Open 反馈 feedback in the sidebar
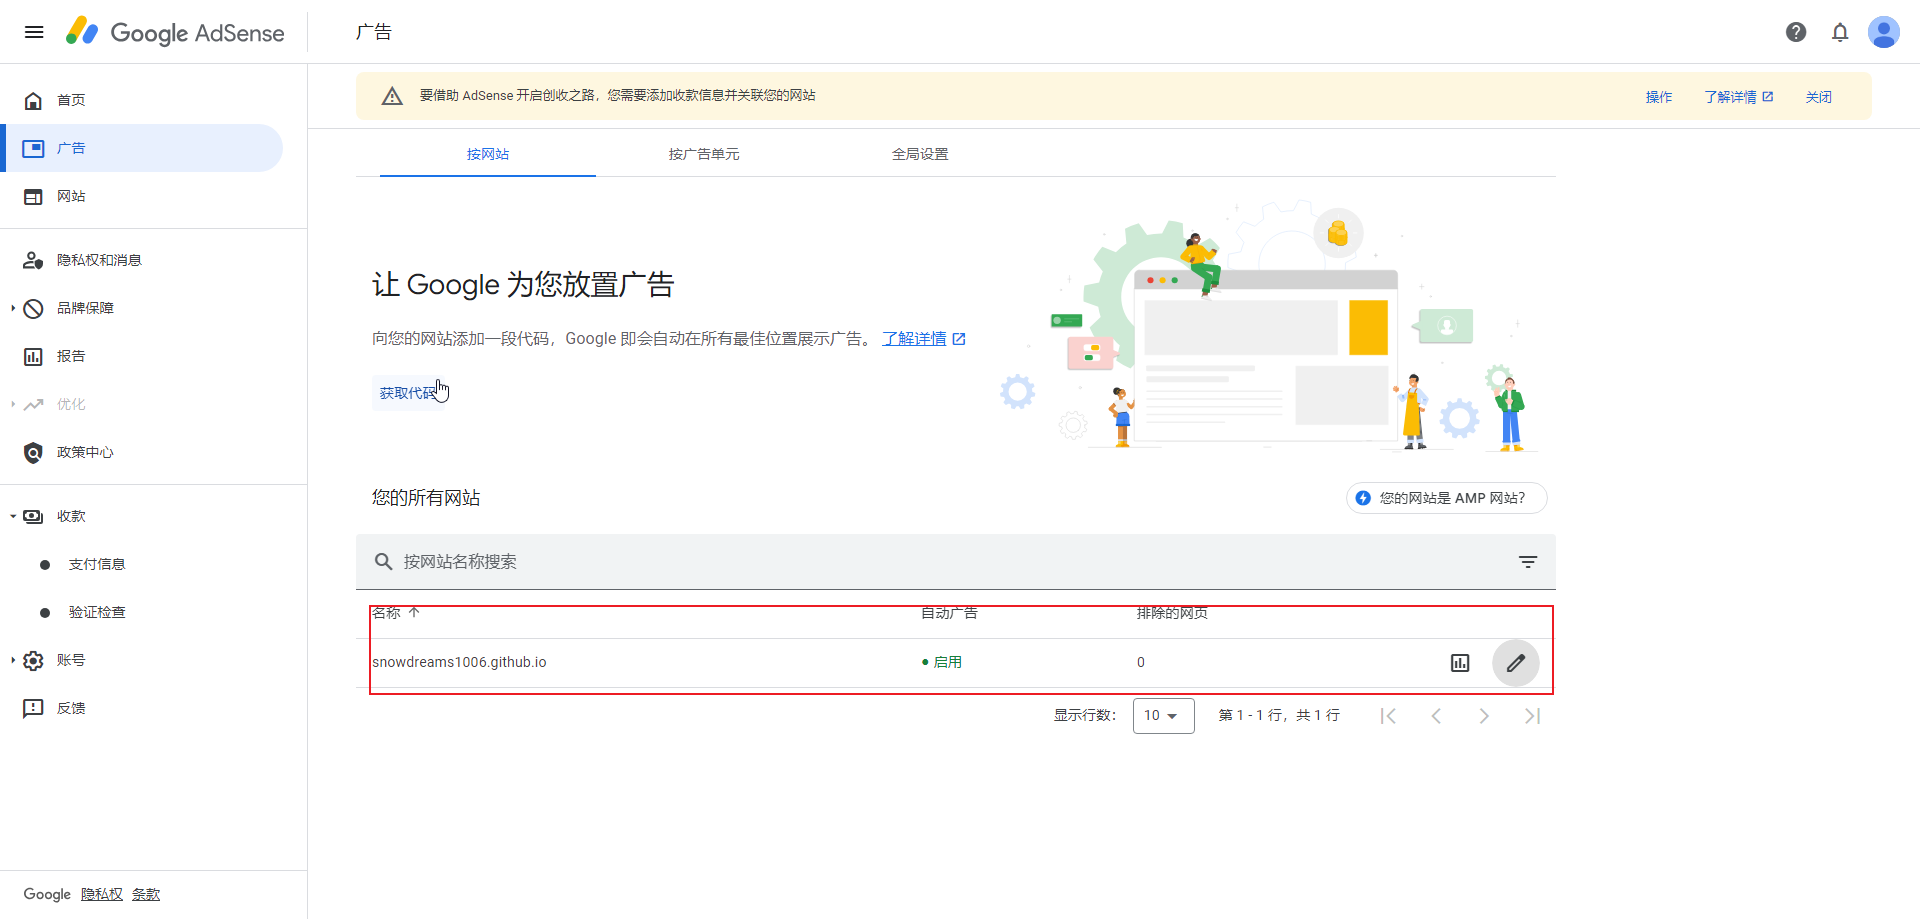1920x919 pixels. (71, 708)
